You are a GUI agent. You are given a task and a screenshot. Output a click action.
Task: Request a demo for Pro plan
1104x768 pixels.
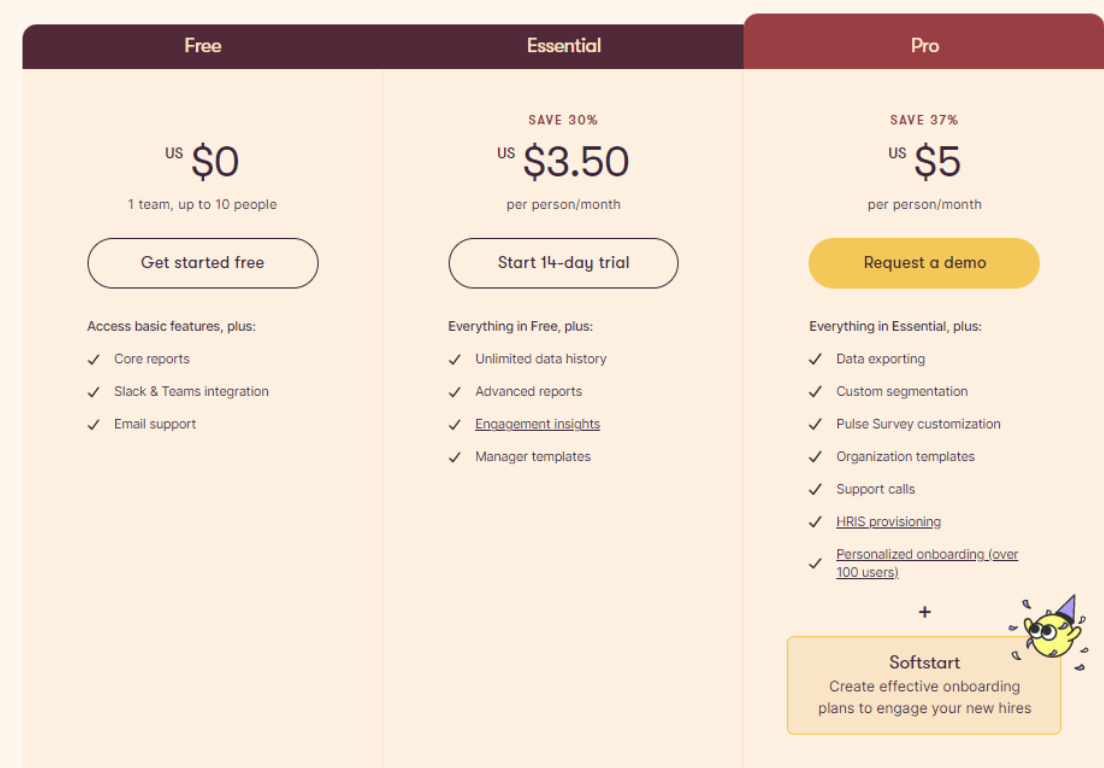click(x=924, y=263)
